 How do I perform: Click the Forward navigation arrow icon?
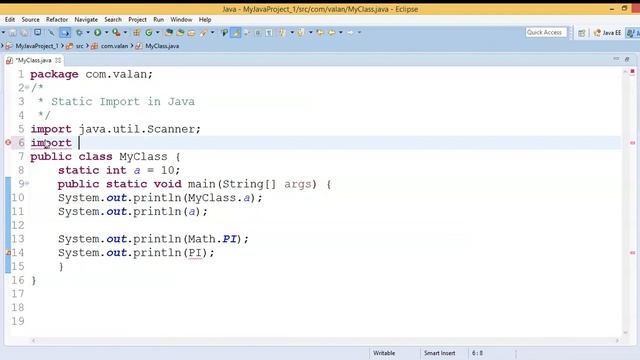coord(350,33)
